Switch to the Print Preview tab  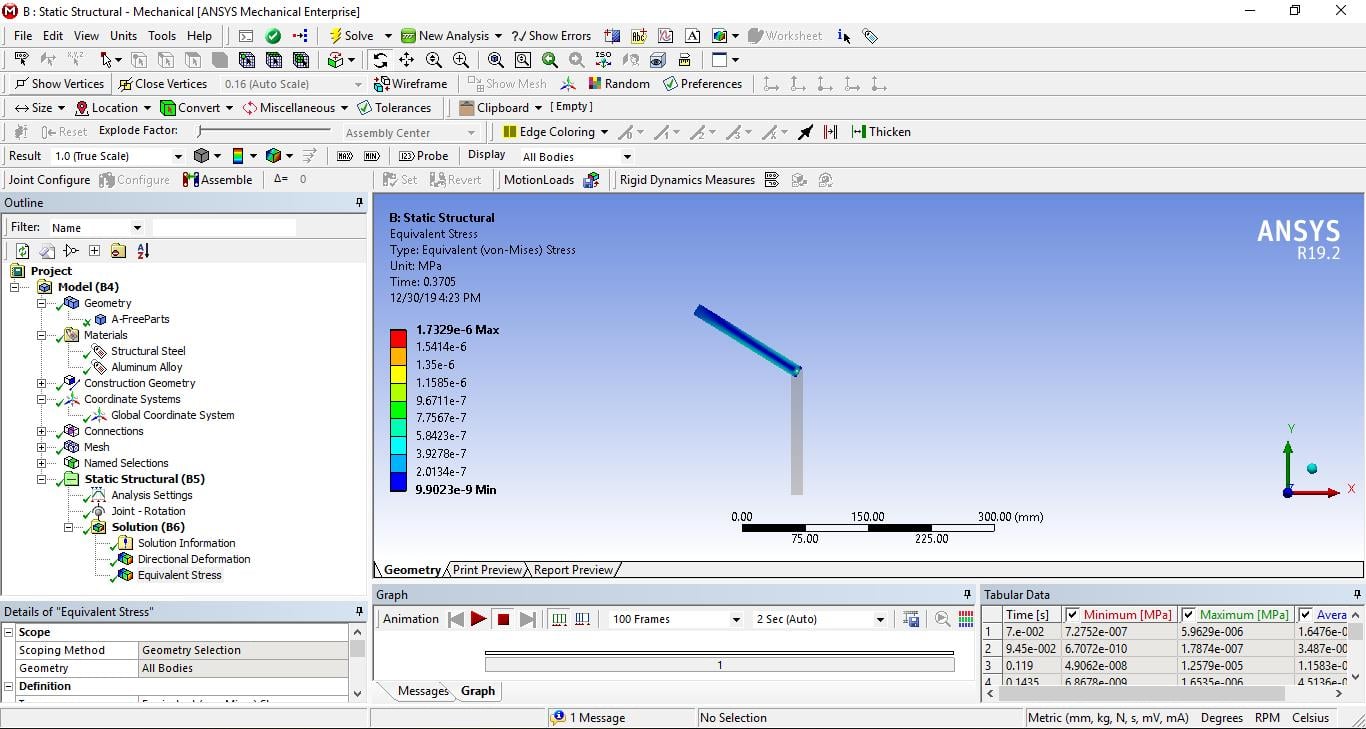tap(487, 570)
